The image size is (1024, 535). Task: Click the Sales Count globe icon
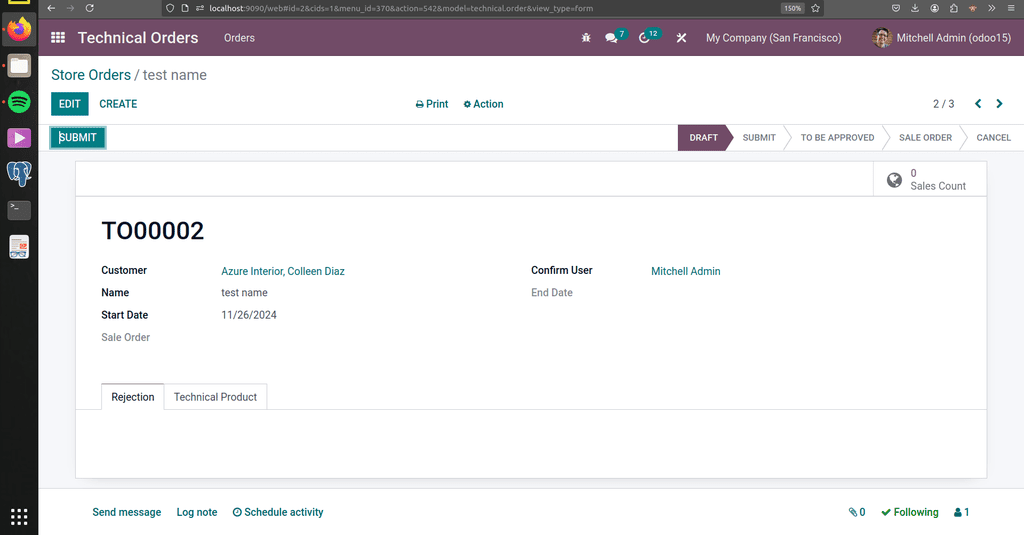(894, 180)
